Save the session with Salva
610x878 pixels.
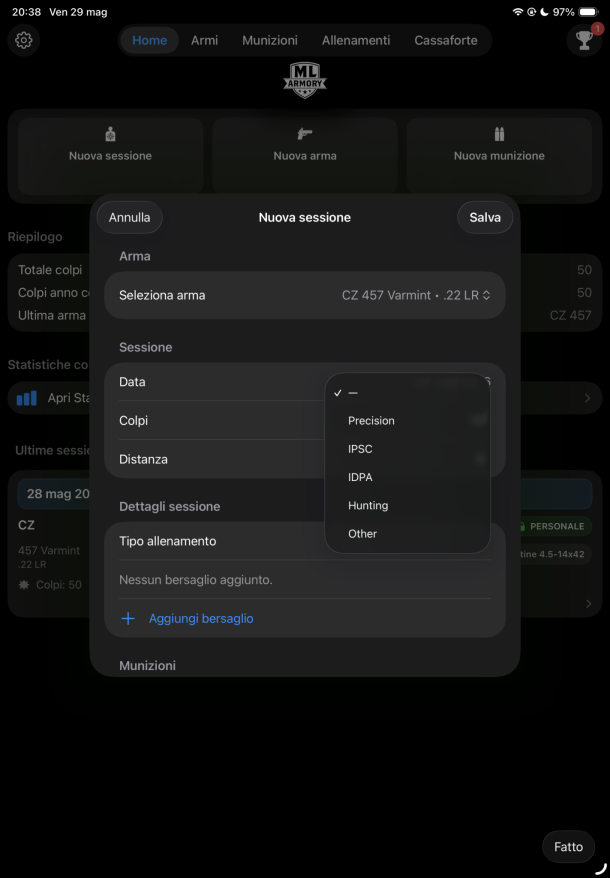[485, 217]
